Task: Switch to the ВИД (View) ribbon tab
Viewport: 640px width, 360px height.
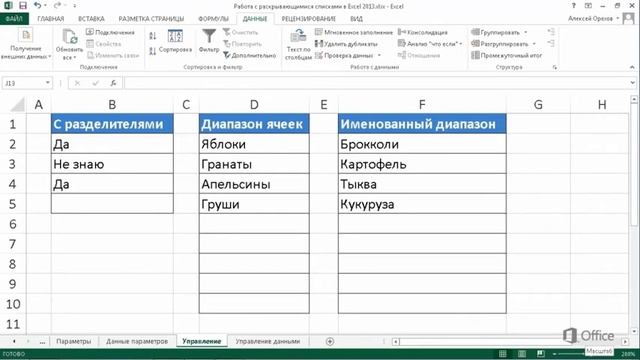Action: [x=356, y=19]
